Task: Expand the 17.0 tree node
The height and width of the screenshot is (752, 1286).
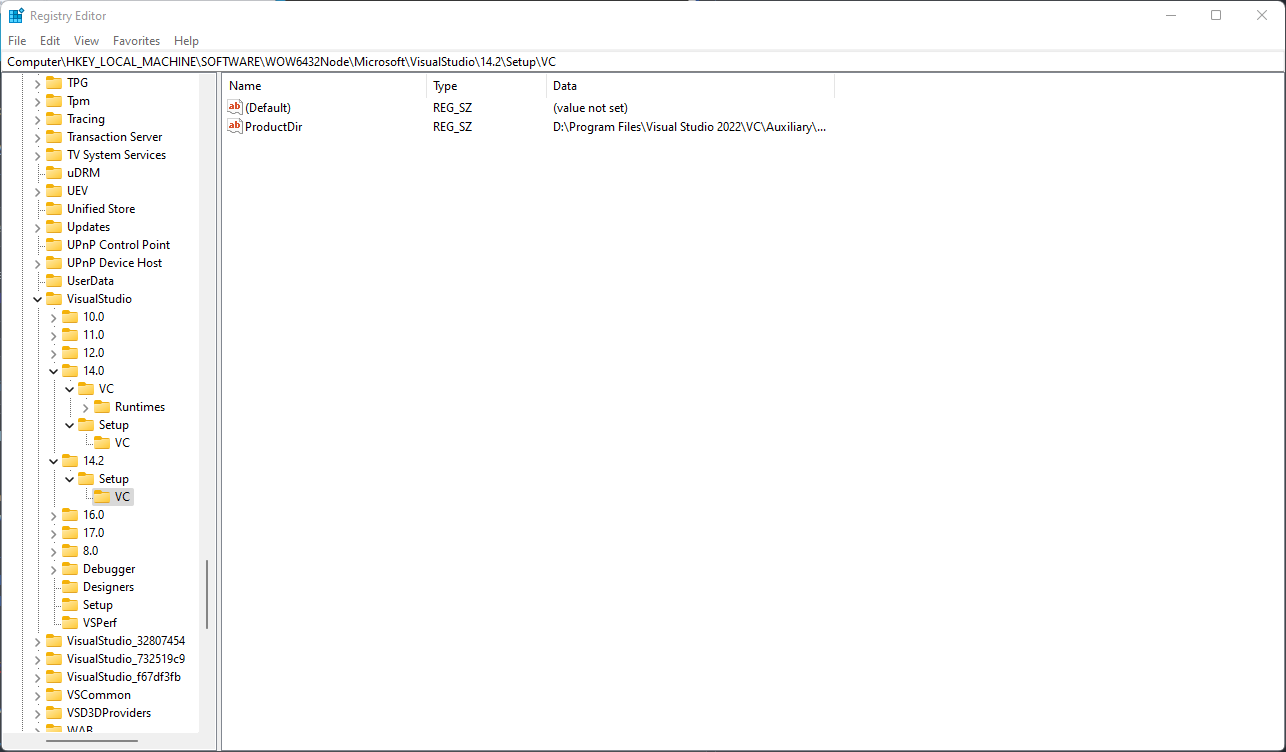Action: [x=53, y=532]
